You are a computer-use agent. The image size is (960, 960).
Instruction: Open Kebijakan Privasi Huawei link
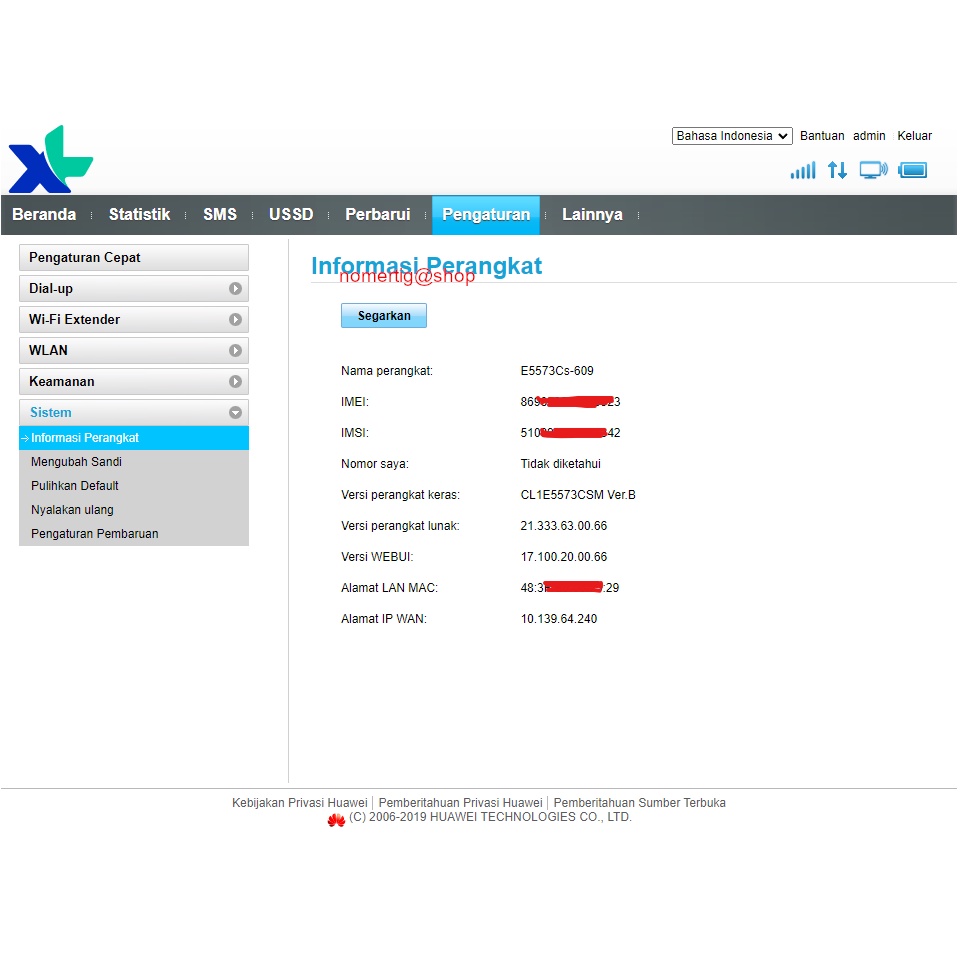pyautogui.click(x=299, y=803)
